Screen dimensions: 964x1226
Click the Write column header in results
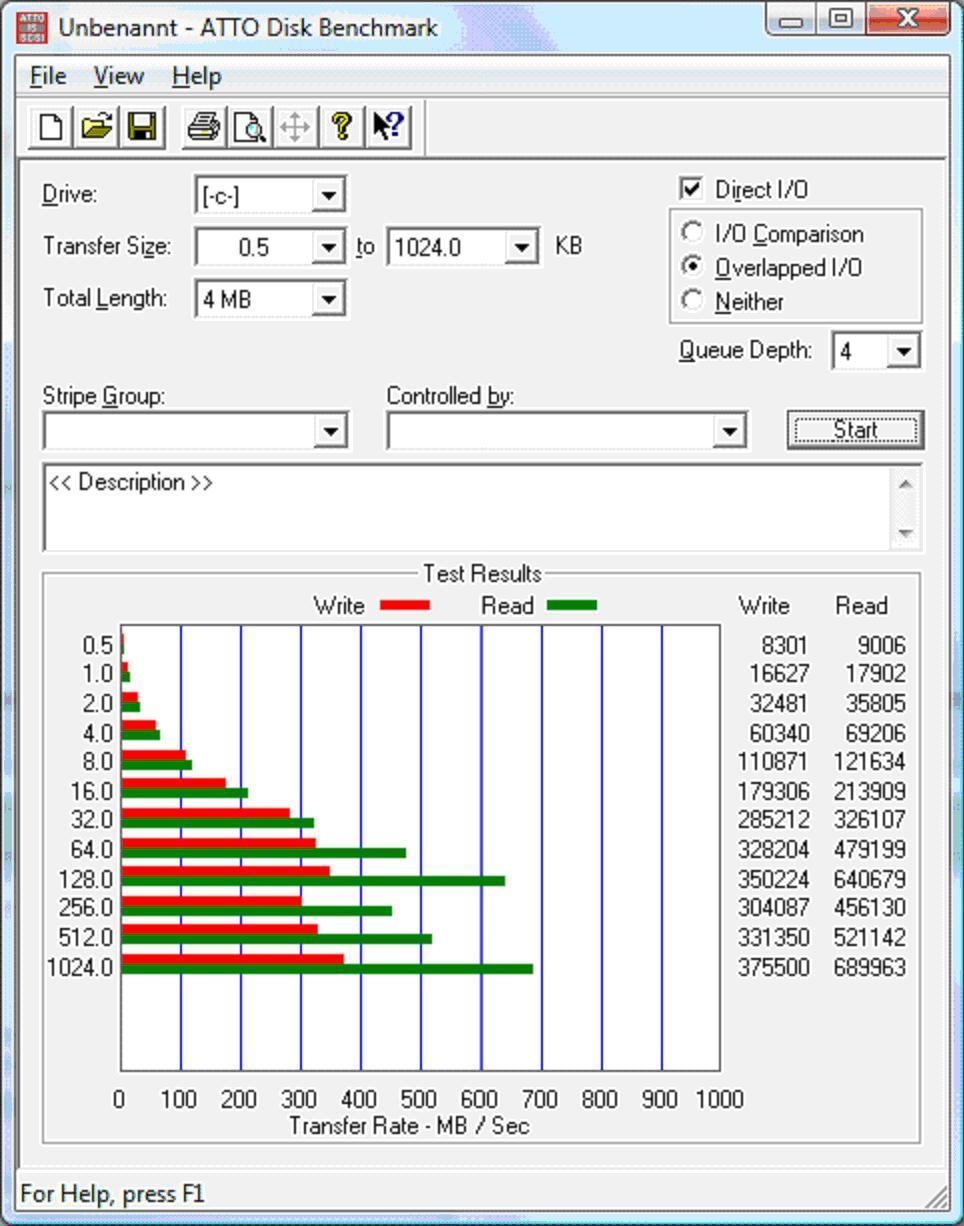point(764,606)
